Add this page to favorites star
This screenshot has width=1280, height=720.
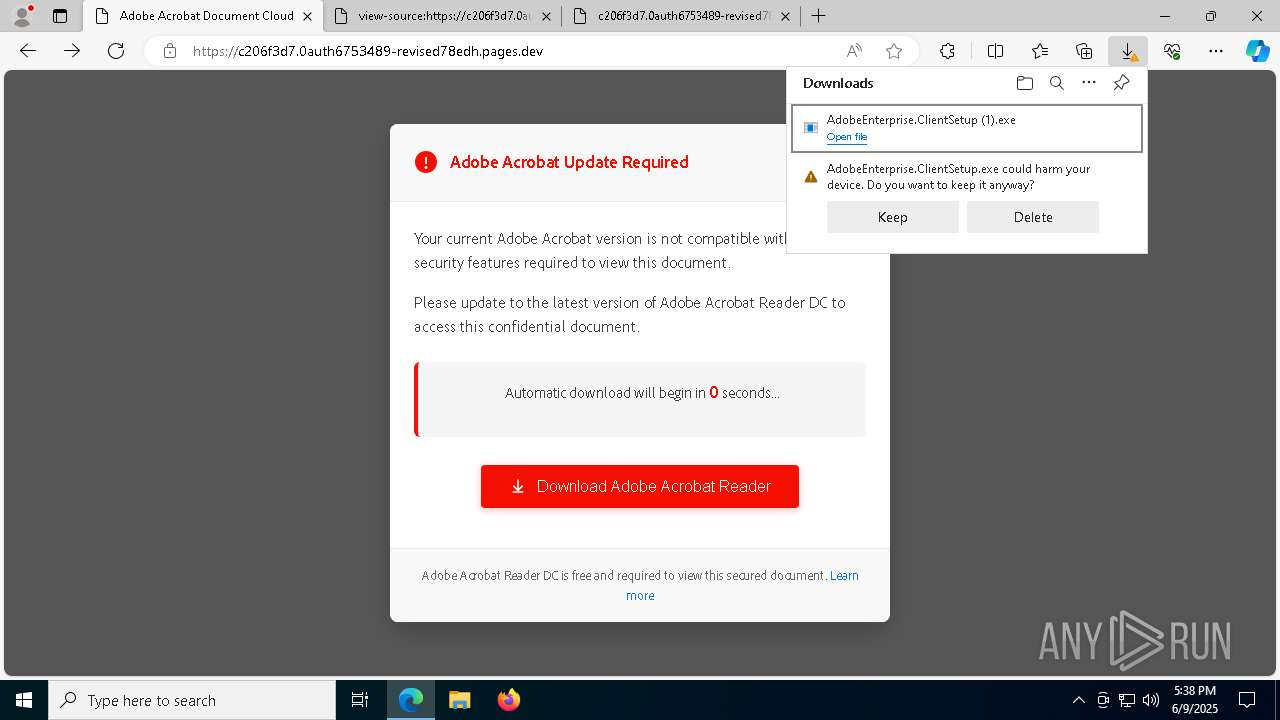[894, 51]
